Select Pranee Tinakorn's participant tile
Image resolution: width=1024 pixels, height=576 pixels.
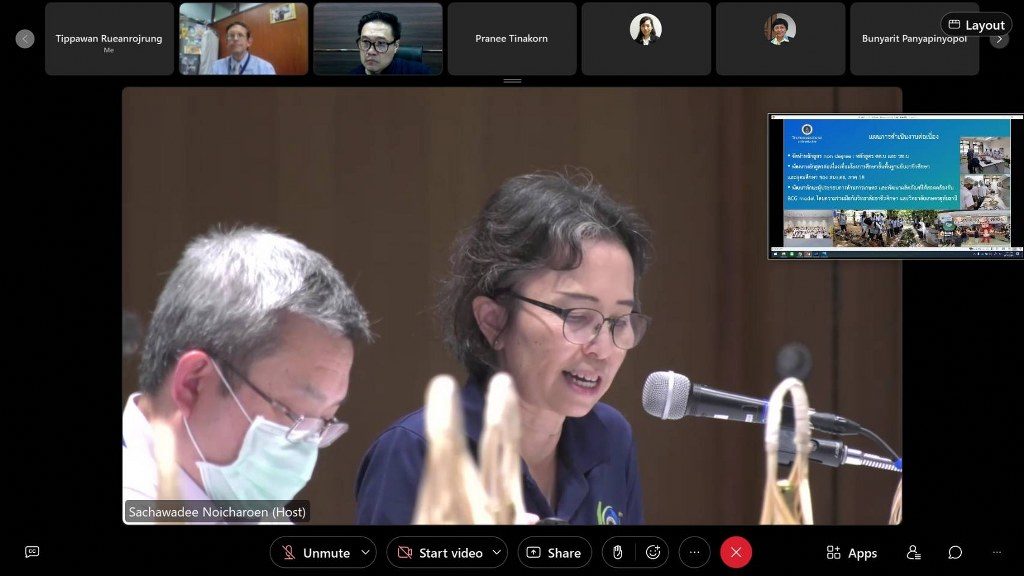click(511, 39)
